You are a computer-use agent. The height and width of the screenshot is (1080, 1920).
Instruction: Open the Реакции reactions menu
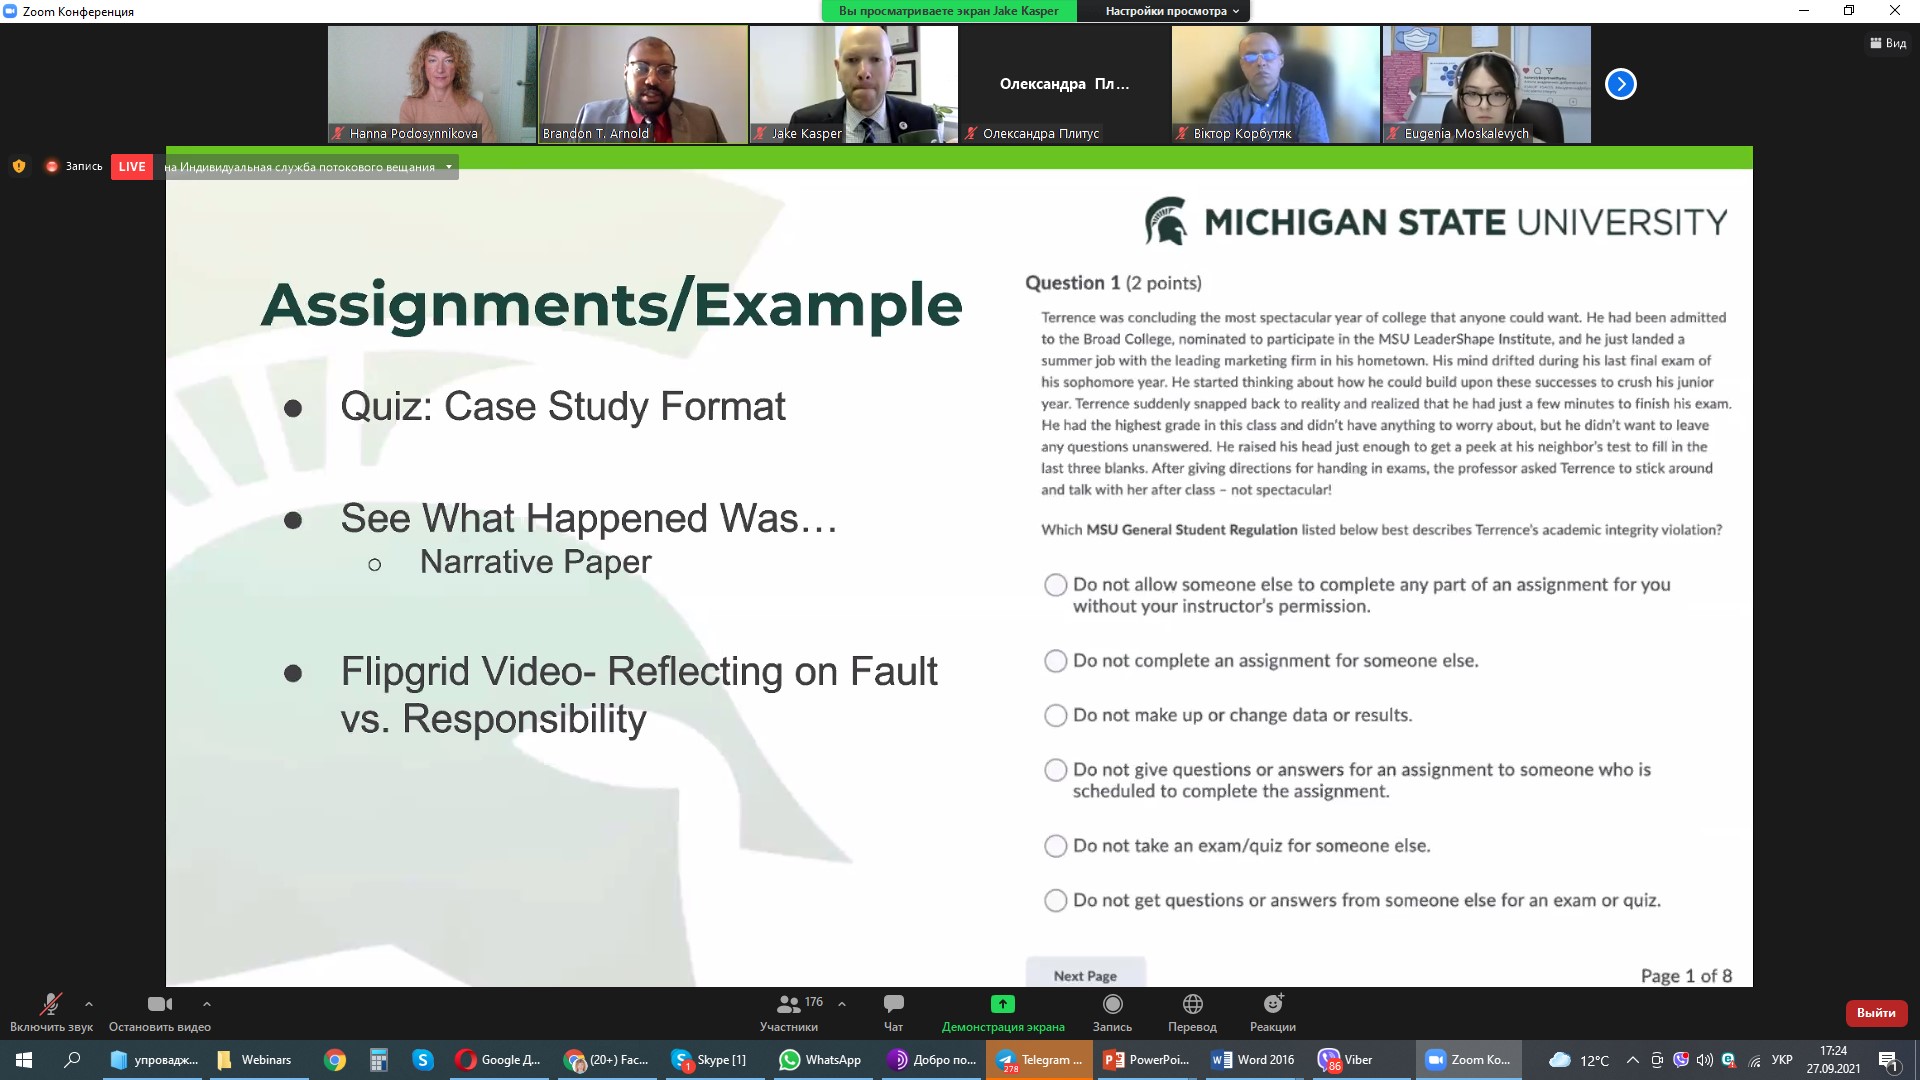click(1272, 1005)
